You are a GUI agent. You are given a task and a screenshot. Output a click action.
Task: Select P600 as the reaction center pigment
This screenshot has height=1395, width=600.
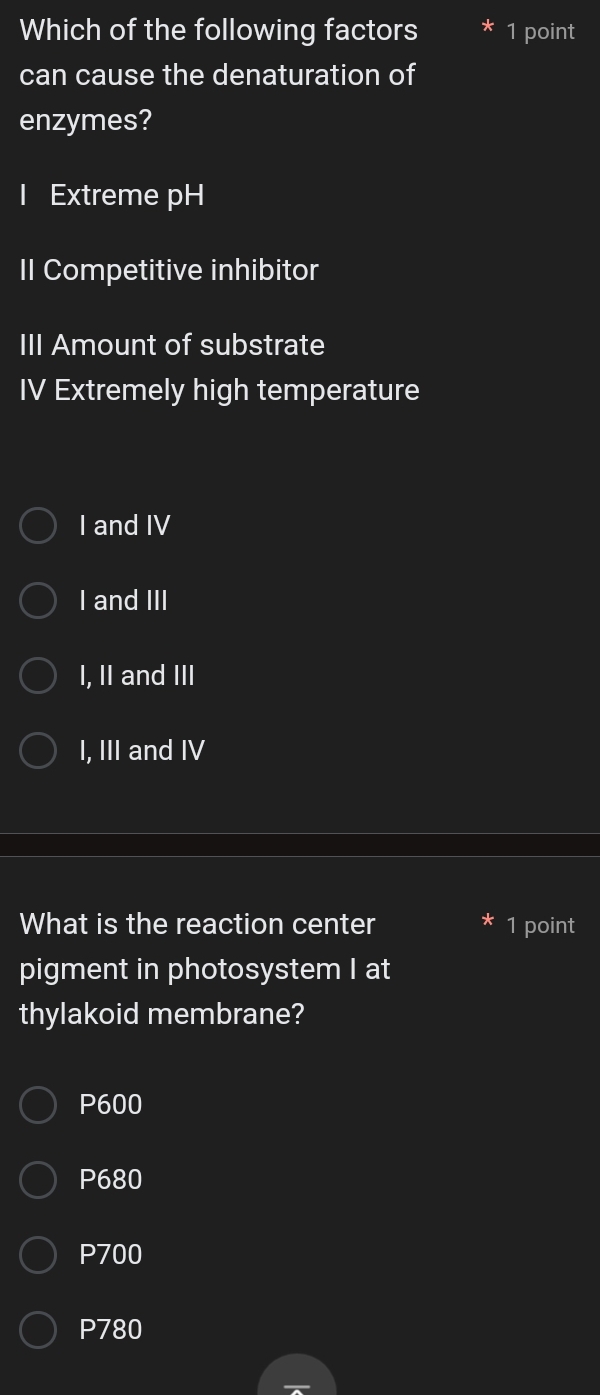tap(37, 1105)
